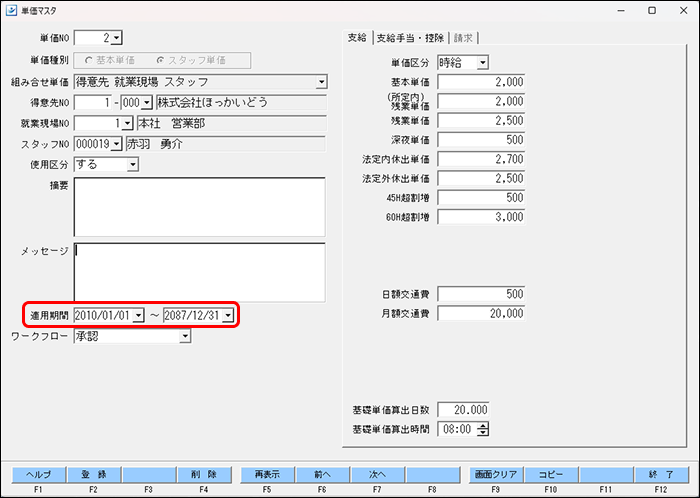
Task: Switch to the 支給手当・控除 tab
Action: coord(410,38)
